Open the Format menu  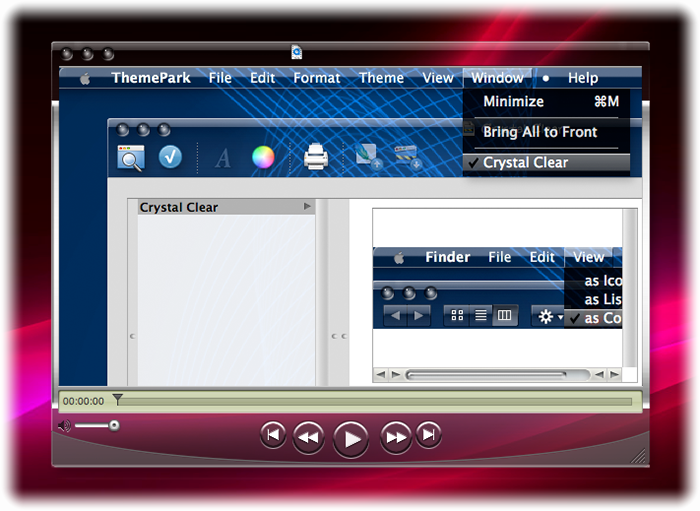317,78
